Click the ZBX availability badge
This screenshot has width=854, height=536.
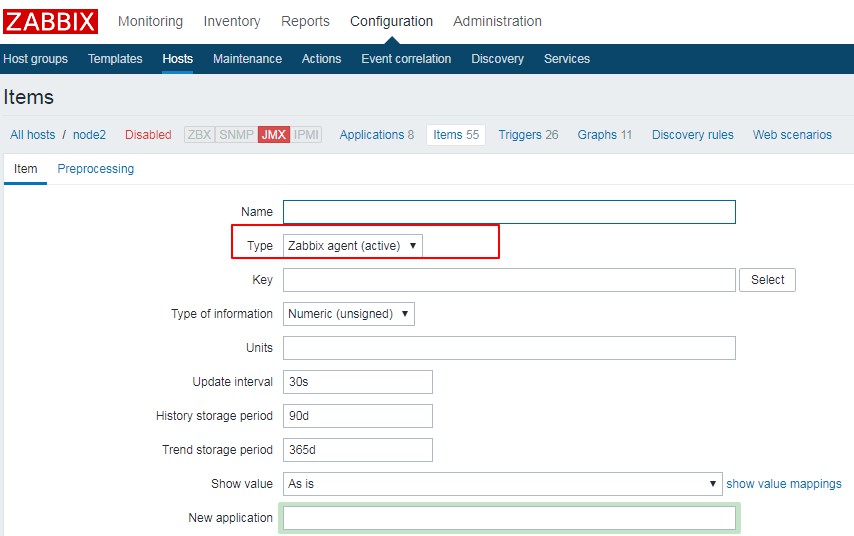200,135
